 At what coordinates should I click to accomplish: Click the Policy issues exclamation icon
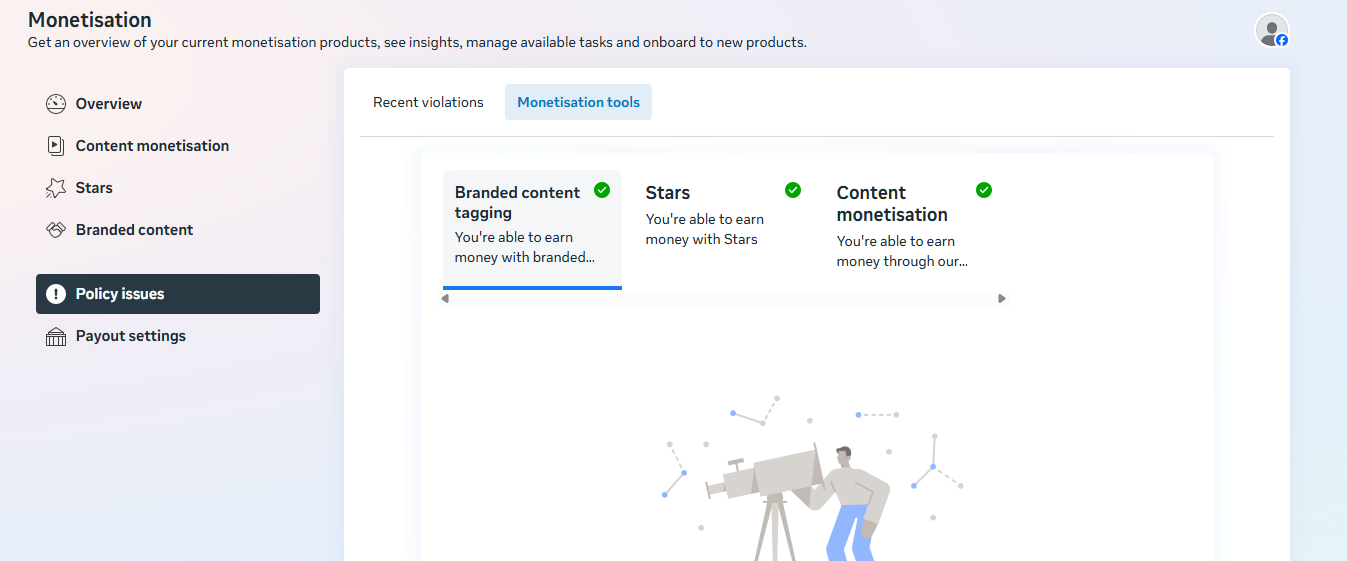click(56, 294)
